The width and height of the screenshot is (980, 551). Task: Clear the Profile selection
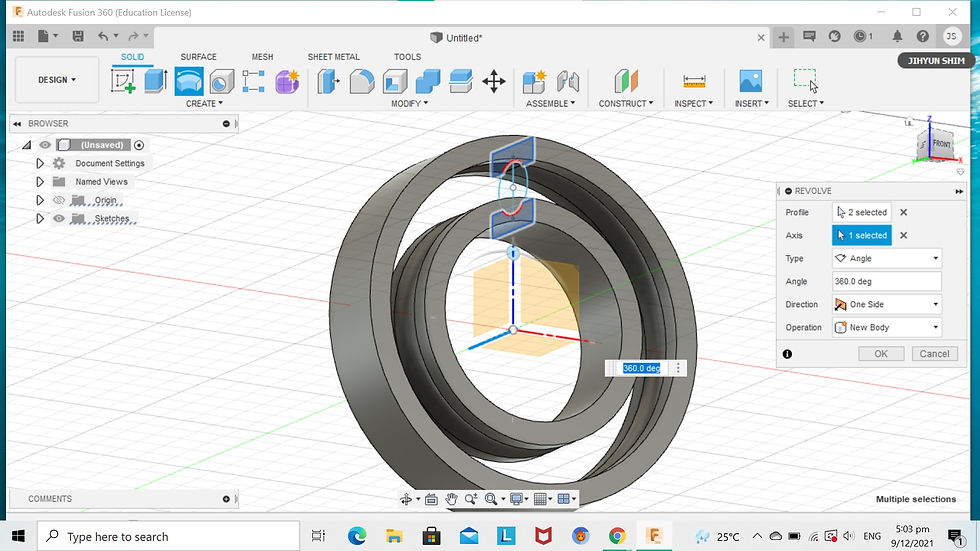903,212
